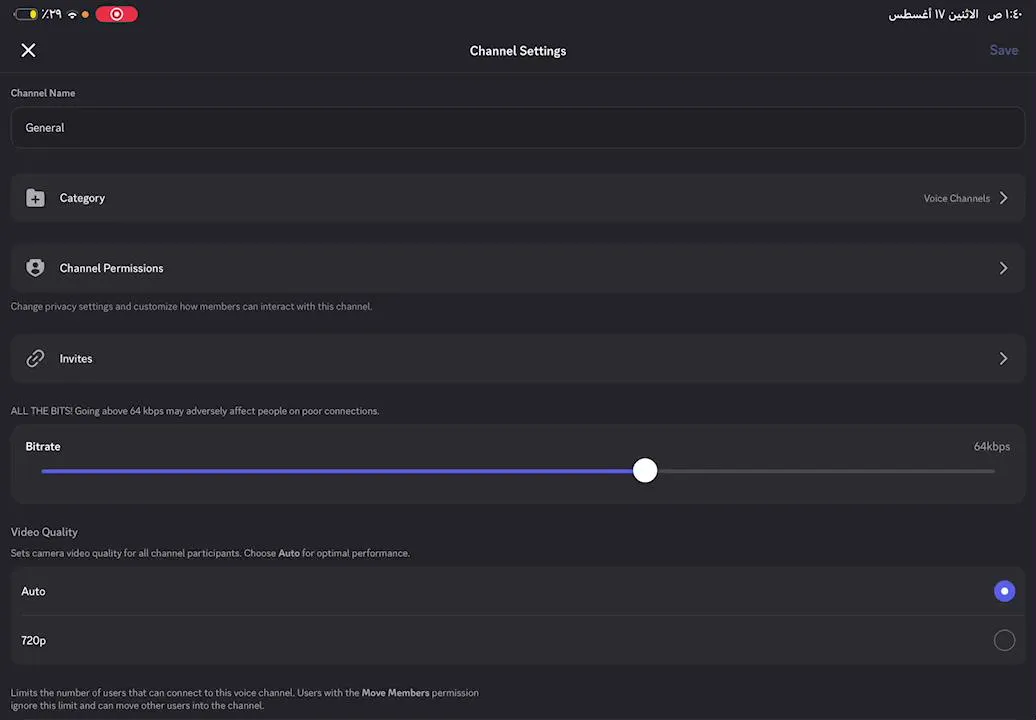
Task: Expand the Channel Permissions chevron
Action: tap(1004, 268)
